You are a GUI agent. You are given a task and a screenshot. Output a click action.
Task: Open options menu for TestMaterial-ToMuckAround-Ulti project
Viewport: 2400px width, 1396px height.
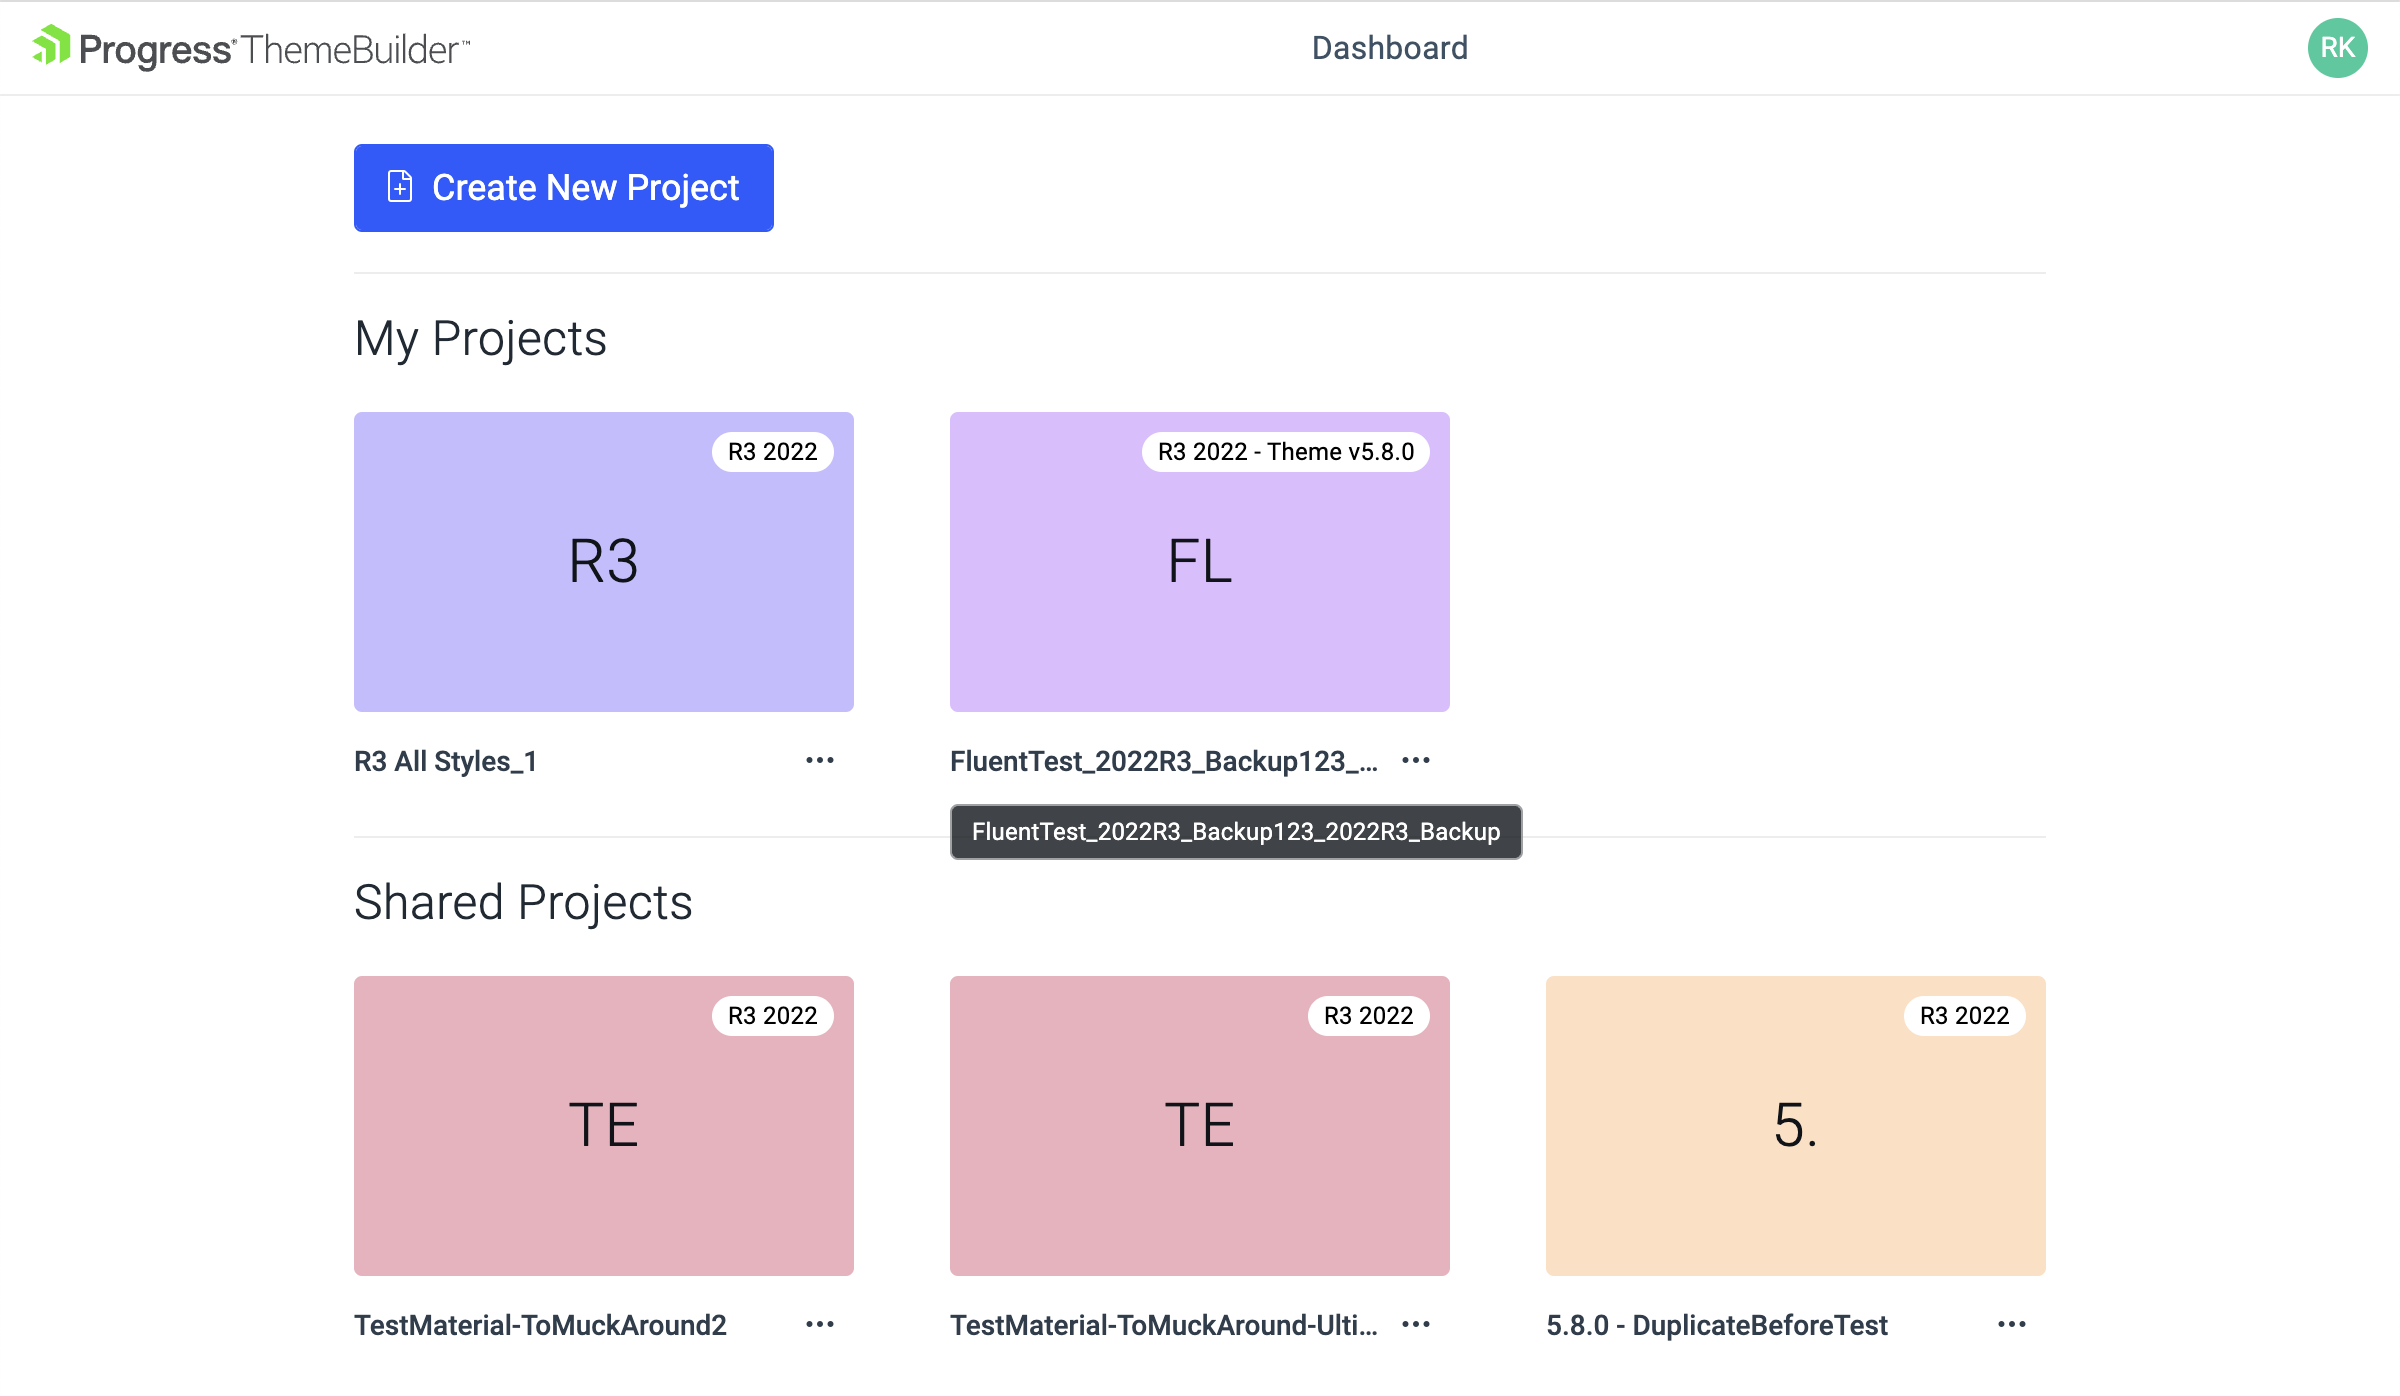point(1416,1324)
